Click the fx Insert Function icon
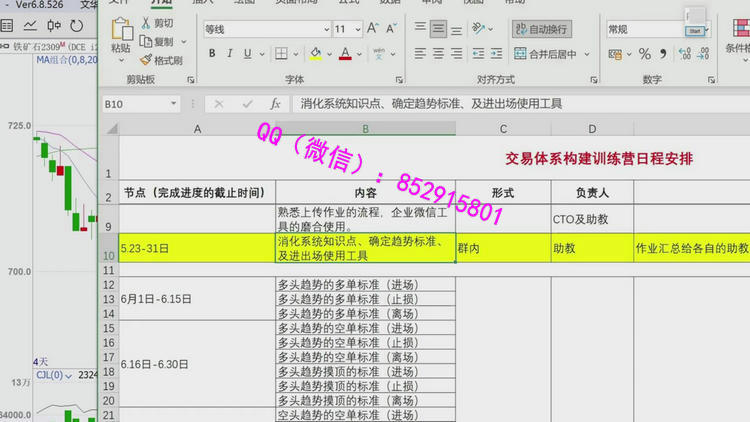This screenshot has height=422, width=750. [275, 104]
